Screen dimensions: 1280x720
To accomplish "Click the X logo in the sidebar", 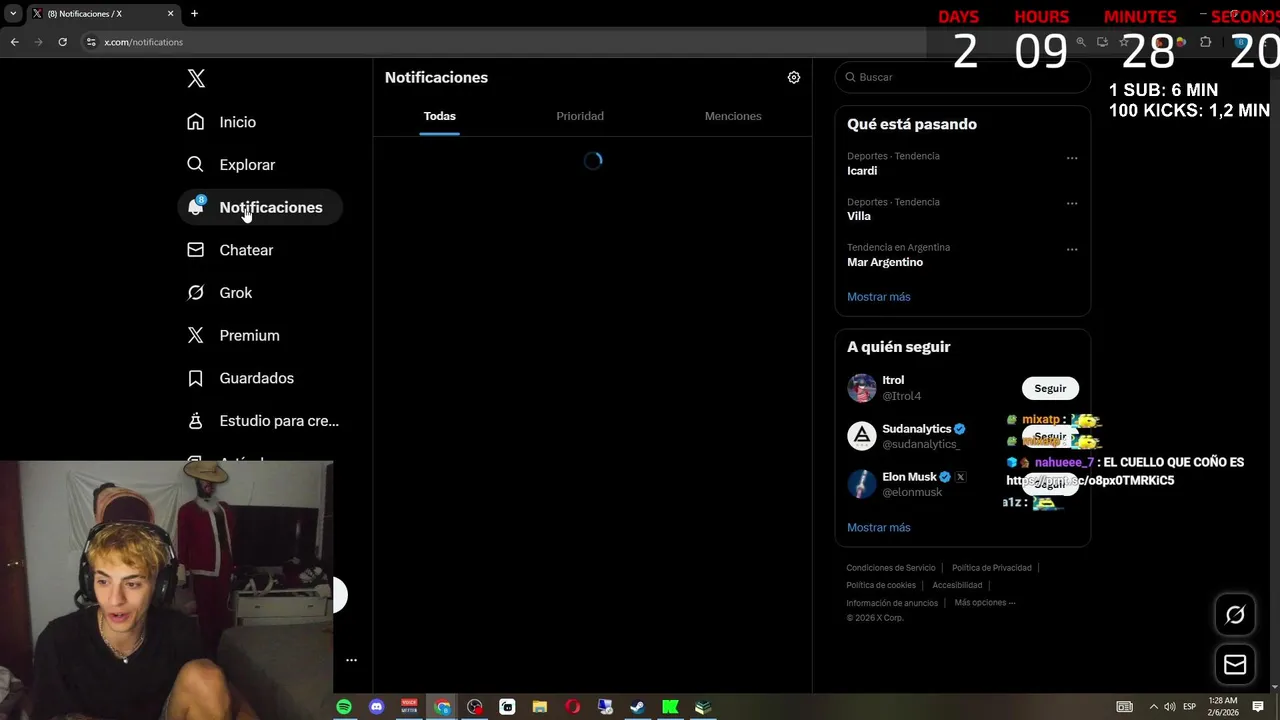I will (x=196, y=79).
